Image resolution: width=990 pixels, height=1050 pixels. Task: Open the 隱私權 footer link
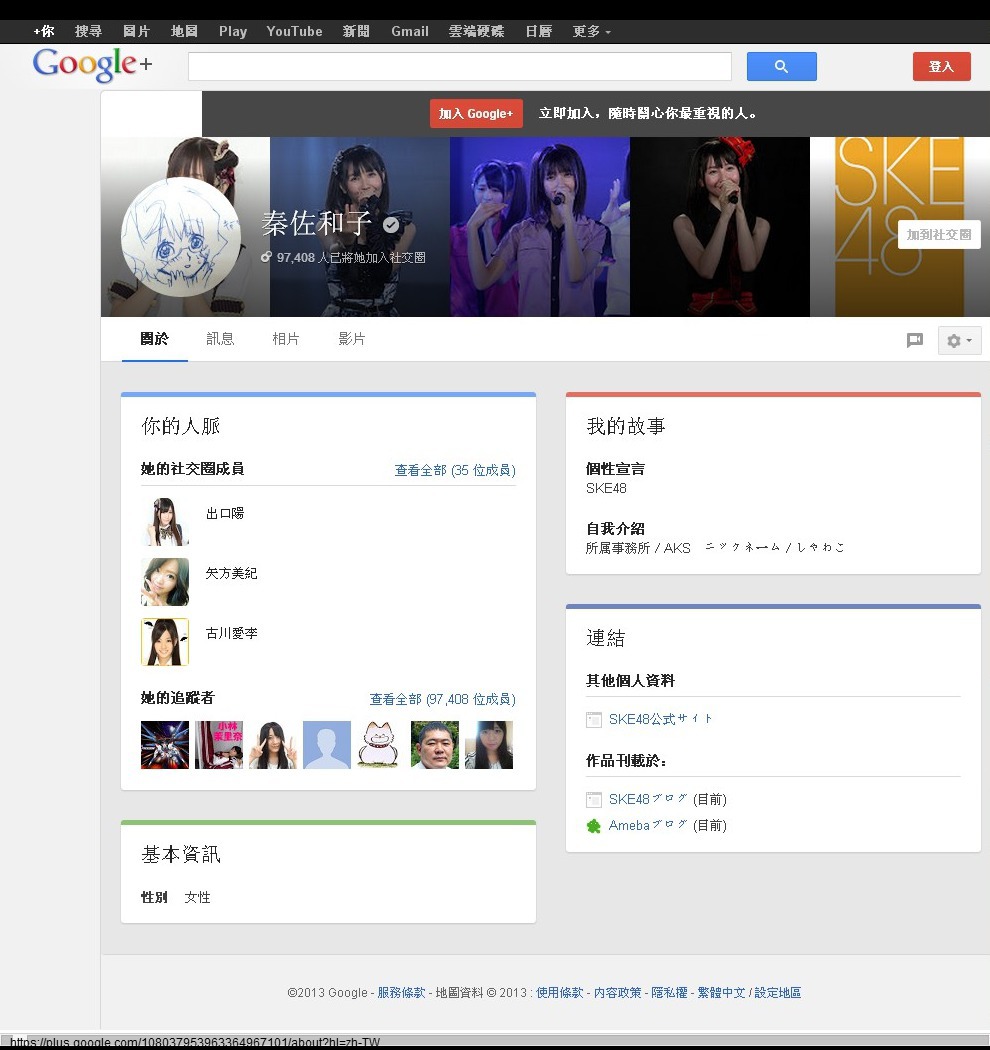(669, 992)
